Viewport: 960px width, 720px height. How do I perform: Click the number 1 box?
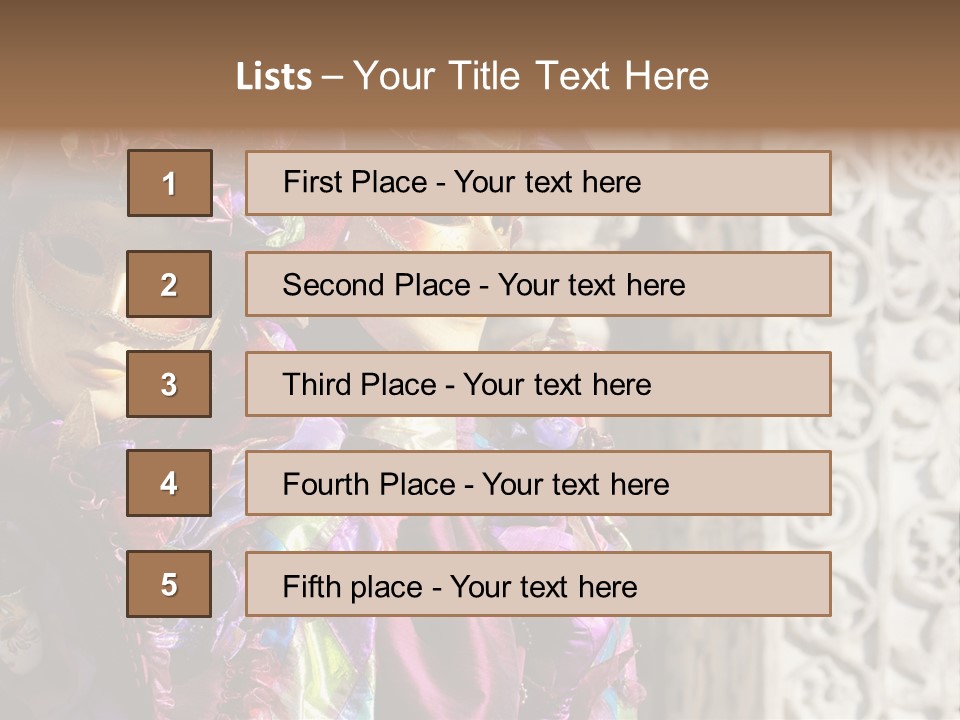click(x=169, y=183)
